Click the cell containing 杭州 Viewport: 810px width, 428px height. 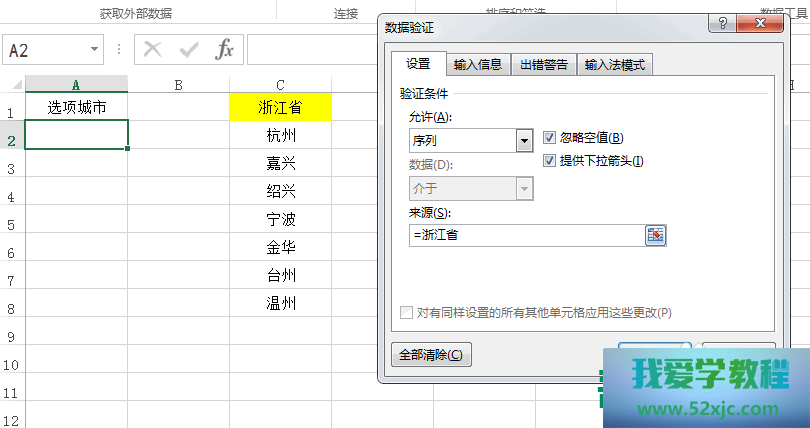click(x=279, y=135)
